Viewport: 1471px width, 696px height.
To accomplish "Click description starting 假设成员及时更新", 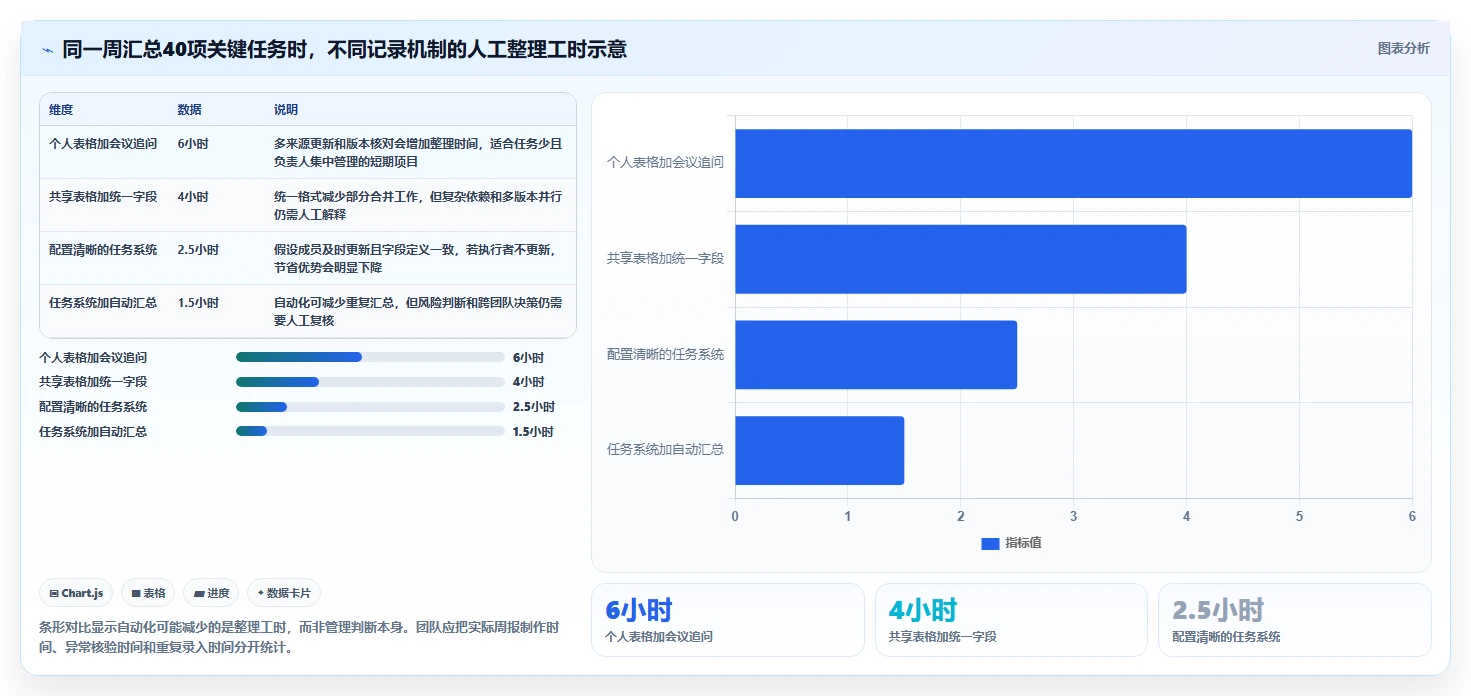I will coord(418,258).
